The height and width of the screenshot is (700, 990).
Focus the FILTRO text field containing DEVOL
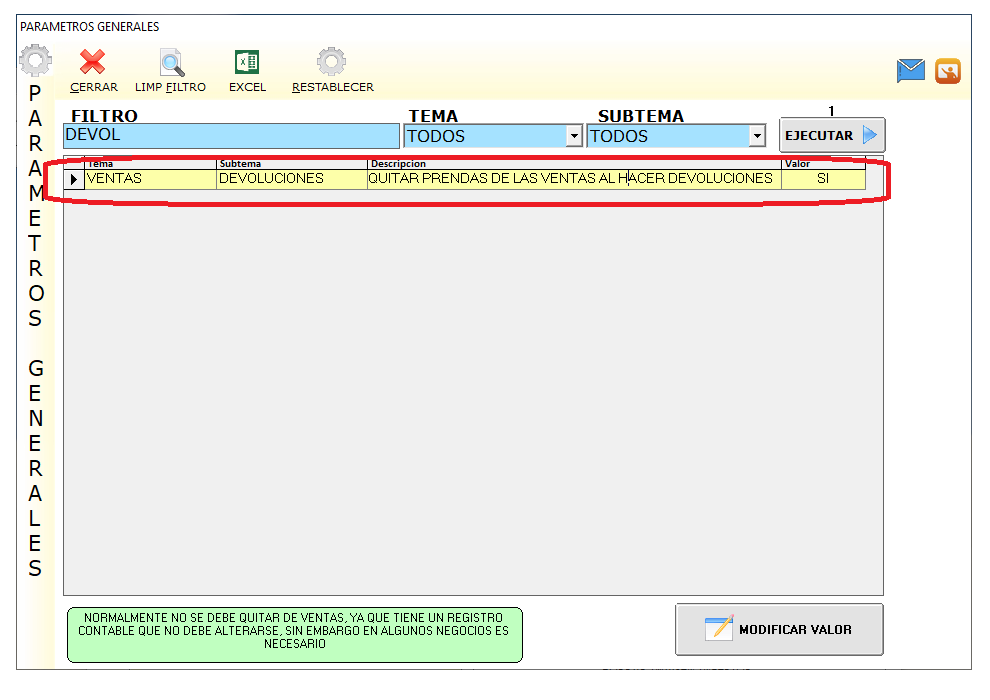tap(230, 136)
